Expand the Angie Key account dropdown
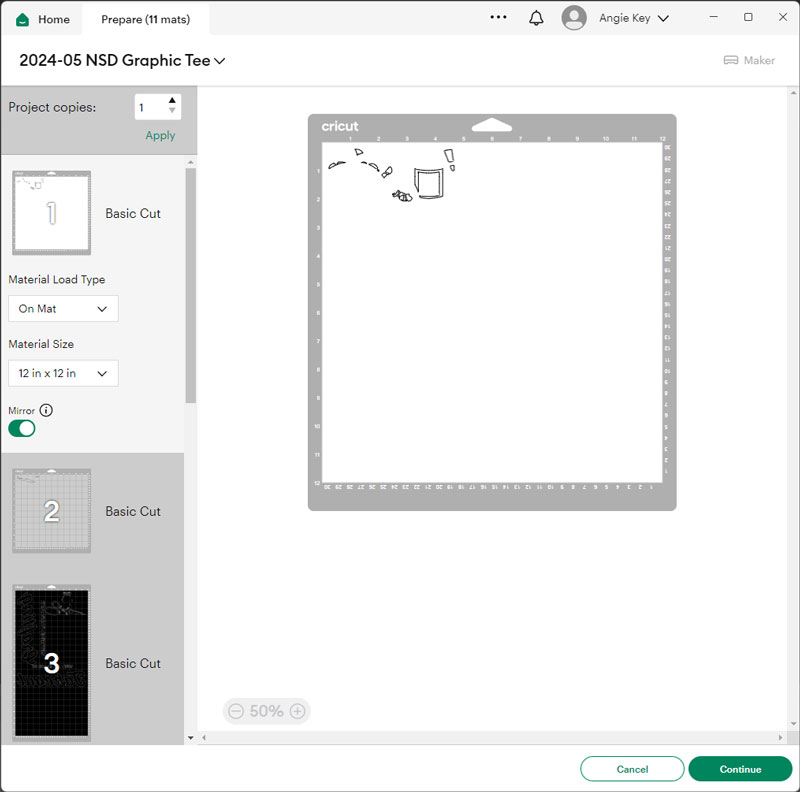 coord(663,18)
